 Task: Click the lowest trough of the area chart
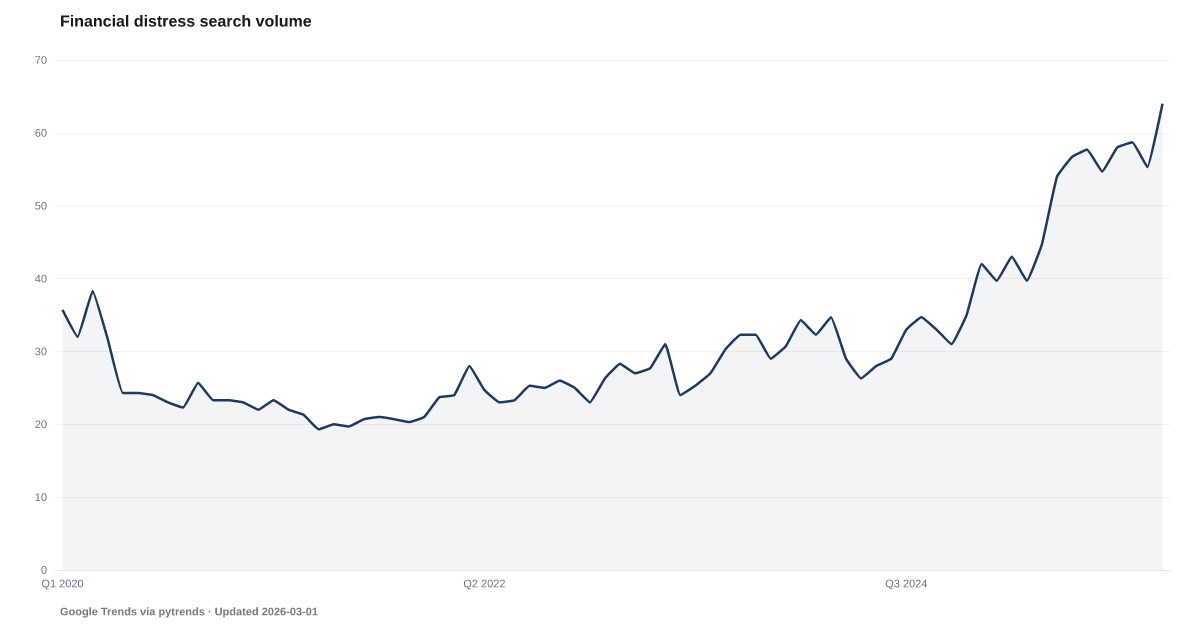coord(319,427)
